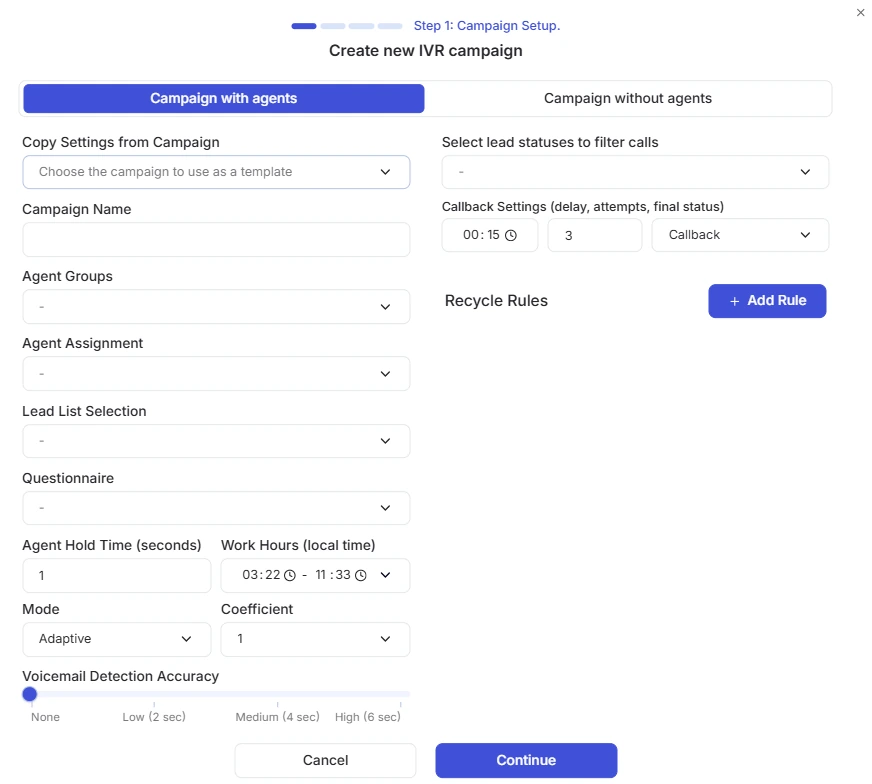Set voicemail detection slider to Medium (4 sec)

pyautogui.click(x=278, y=694)
